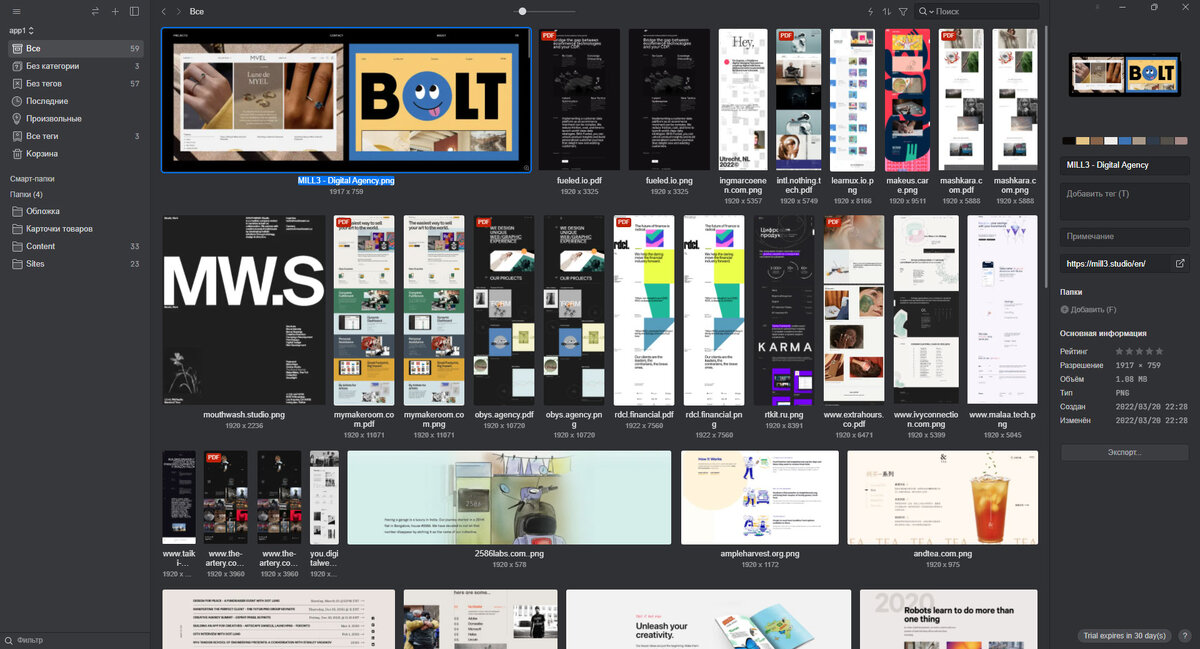Image resolution: width=1200 pixels, height=649 pixels.
Task: Click the preview image in the inspector
Action: [1124, 75]
